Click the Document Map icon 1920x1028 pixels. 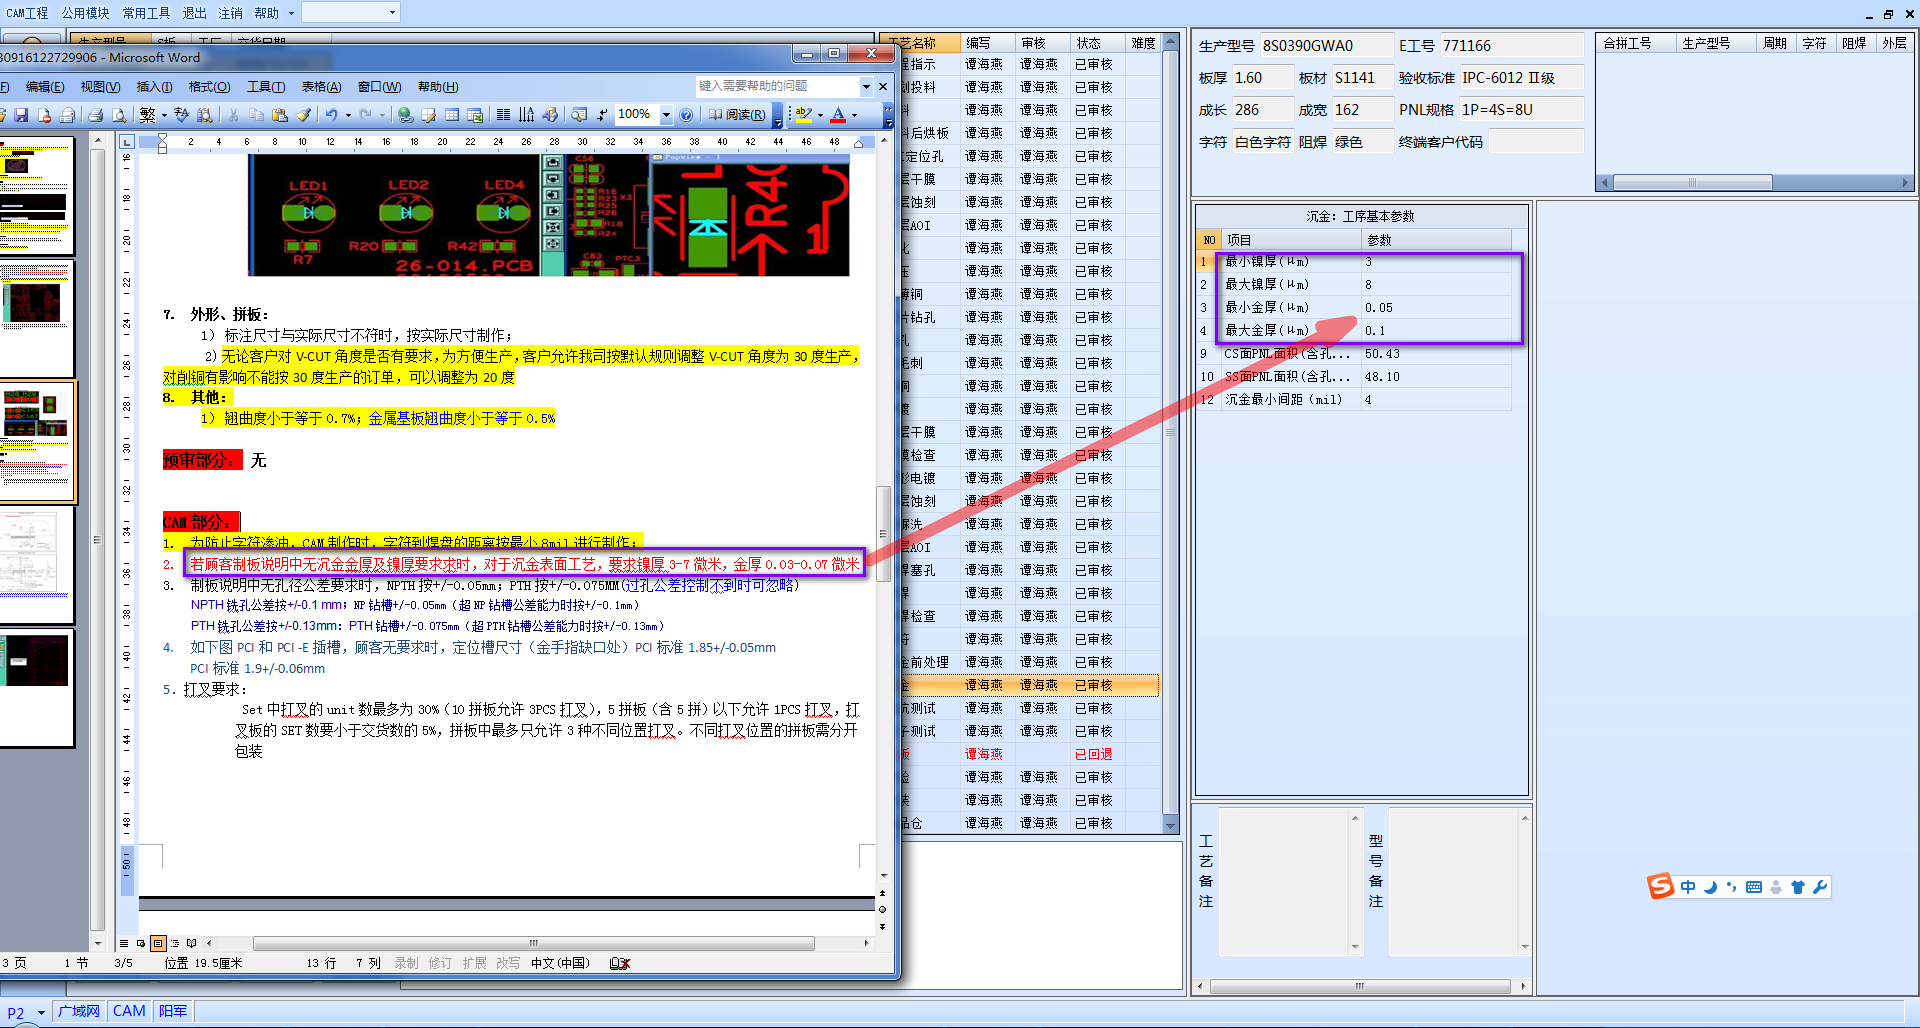tap(579, 115)
